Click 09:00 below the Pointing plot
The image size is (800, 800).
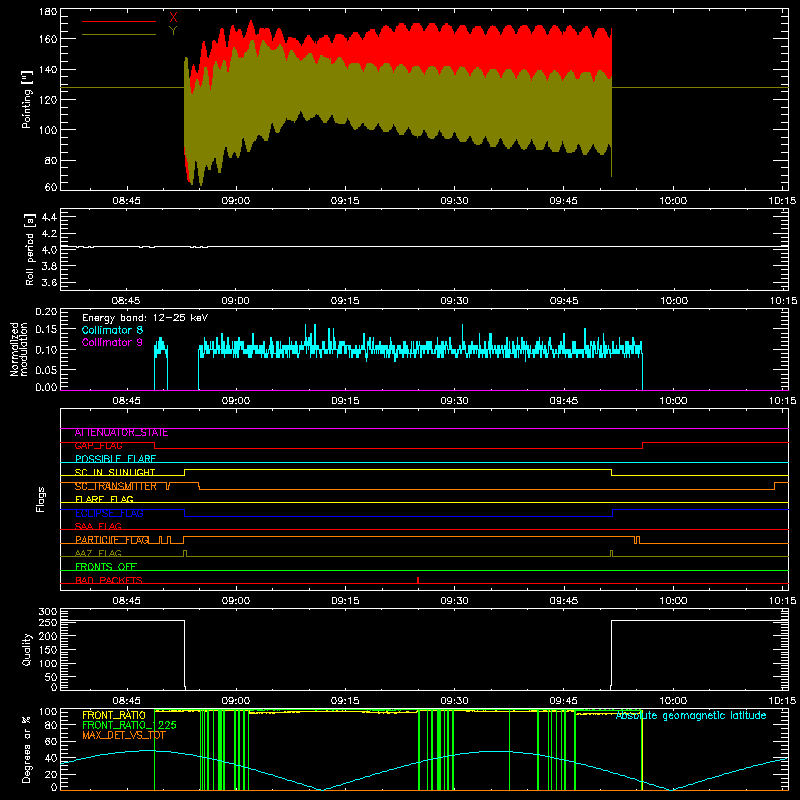click(x=236, y=201)
